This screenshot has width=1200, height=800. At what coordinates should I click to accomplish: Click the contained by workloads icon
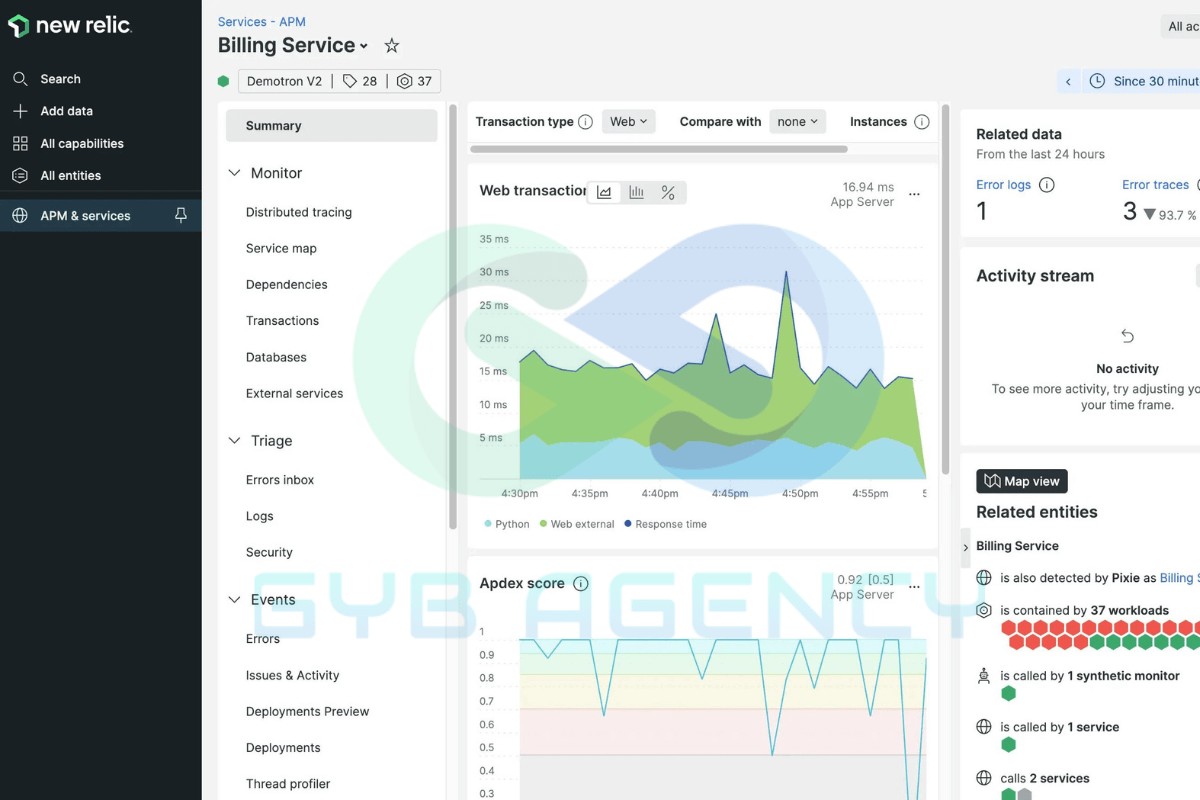click(x=984, y=610)
